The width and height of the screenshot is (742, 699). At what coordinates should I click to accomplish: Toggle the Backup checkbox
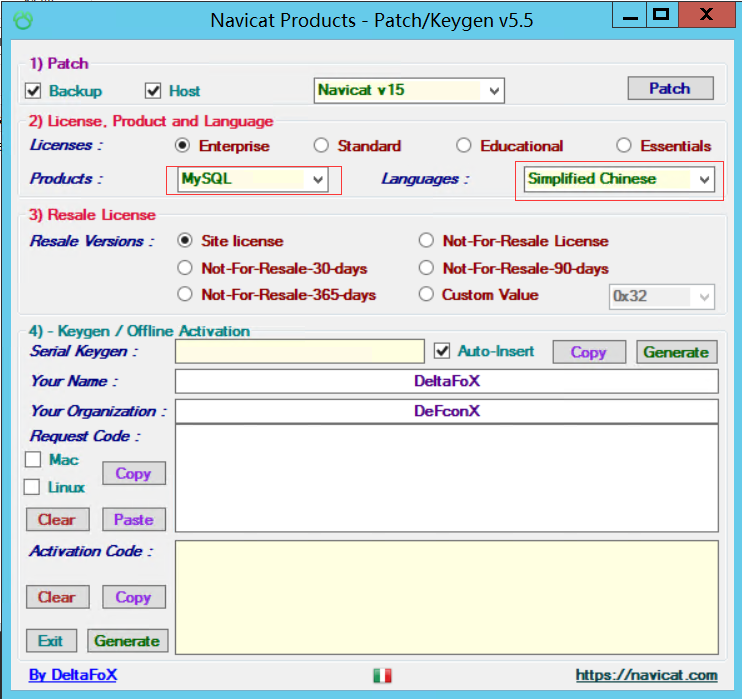pos(33,90)
